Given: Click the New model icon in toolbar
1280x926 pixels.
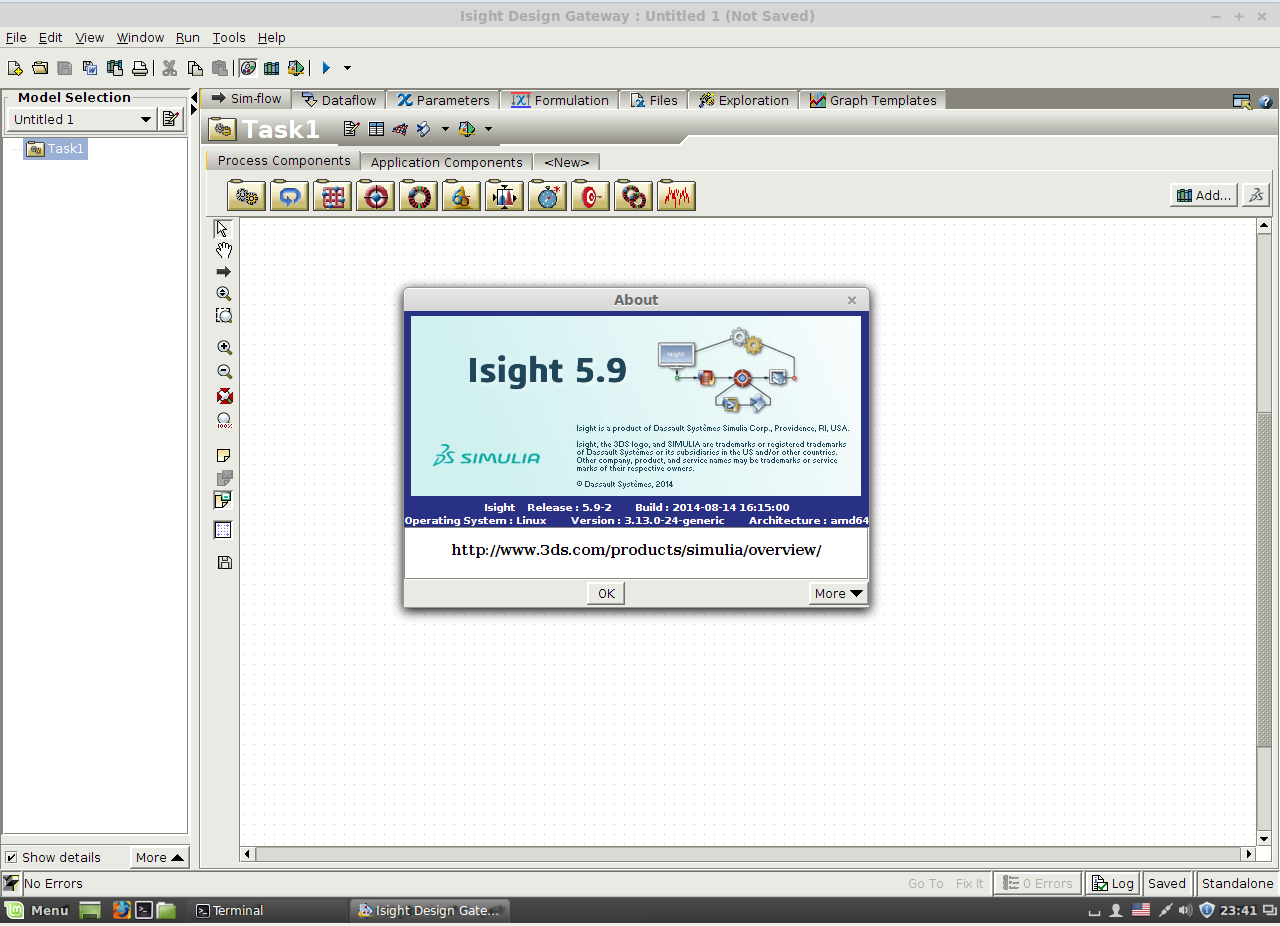Looking at the screenshot, I should (x=15, y=68).
